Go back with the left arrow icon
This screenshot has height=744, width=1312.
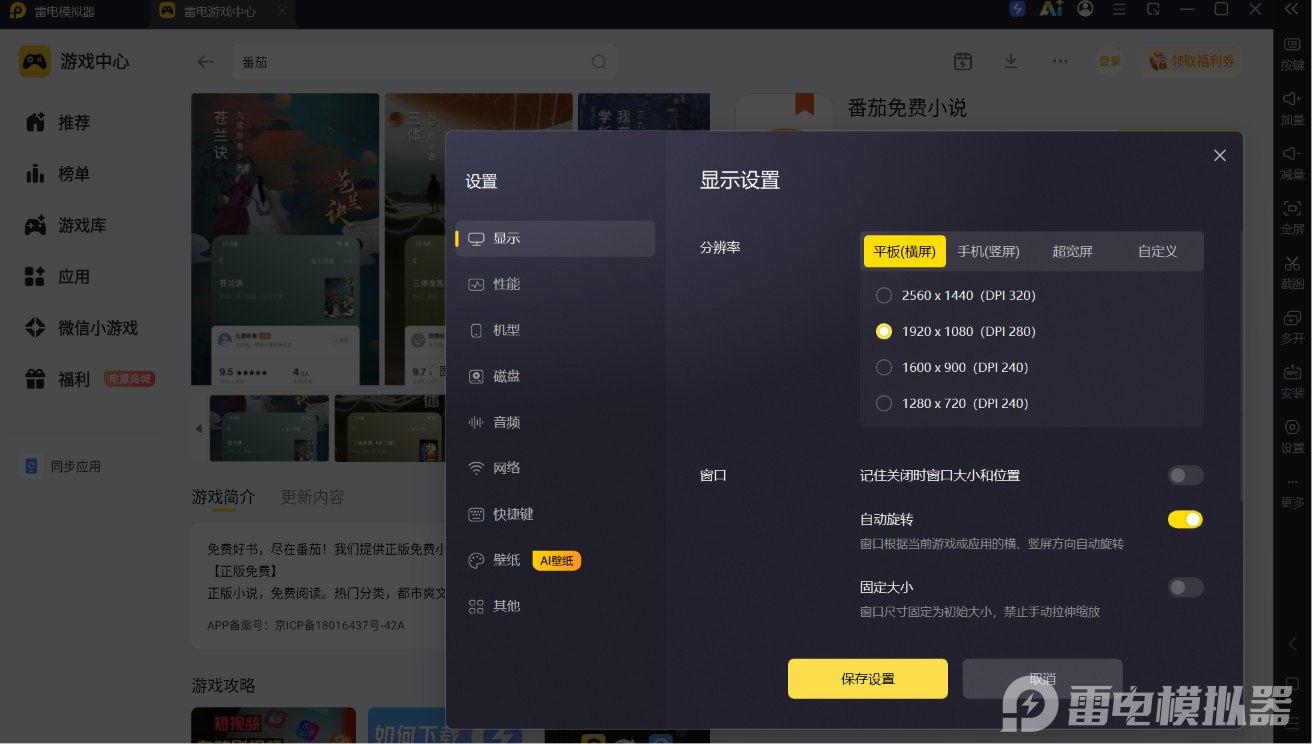click(206, 62)
